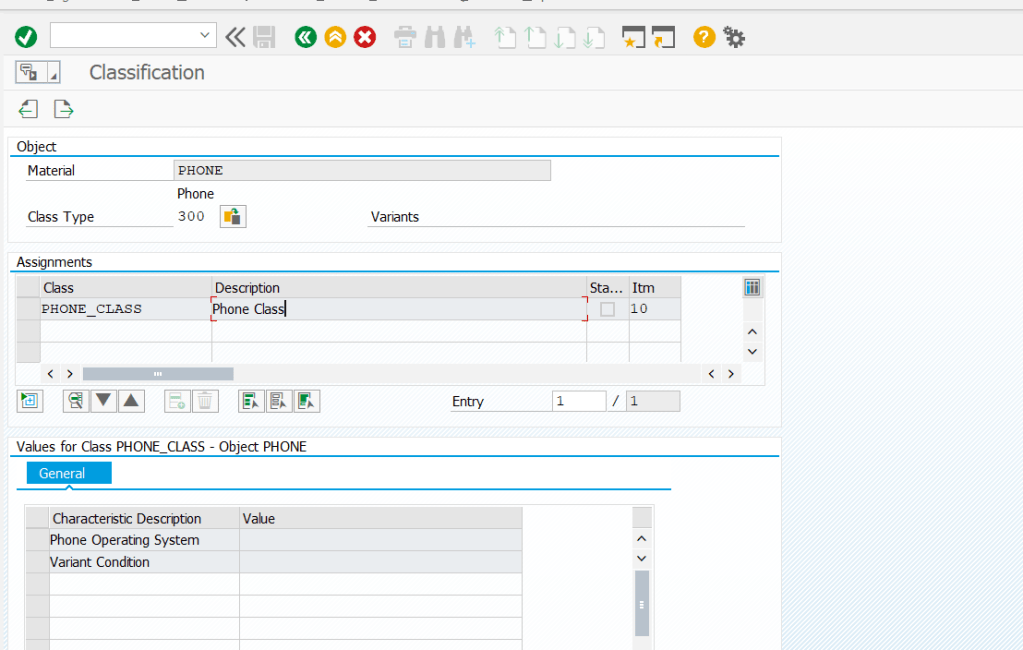
Task: Click the Exit arrow button below Classification title
Action: coord(62,109)
